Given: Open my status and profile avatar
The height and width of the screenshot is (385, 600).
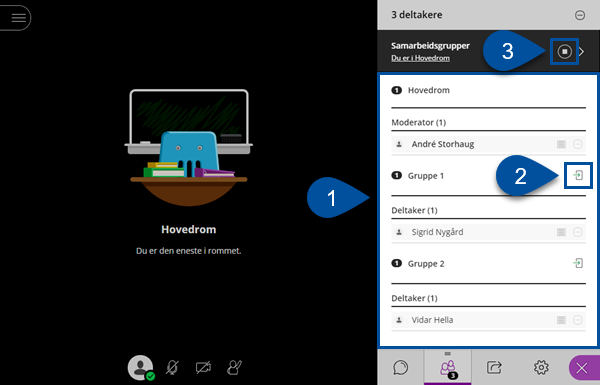Looking at the screenshot, I should tap(140, 368).
